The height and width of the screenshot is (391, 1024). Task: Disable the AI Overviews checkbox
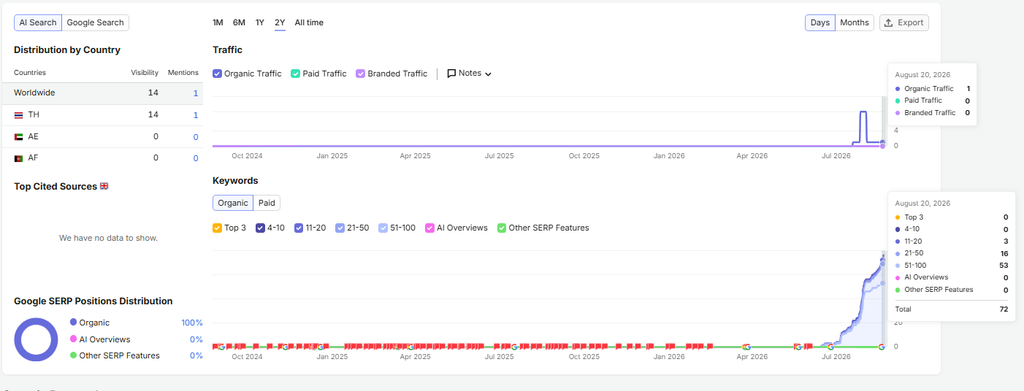[x=430, y=228]
